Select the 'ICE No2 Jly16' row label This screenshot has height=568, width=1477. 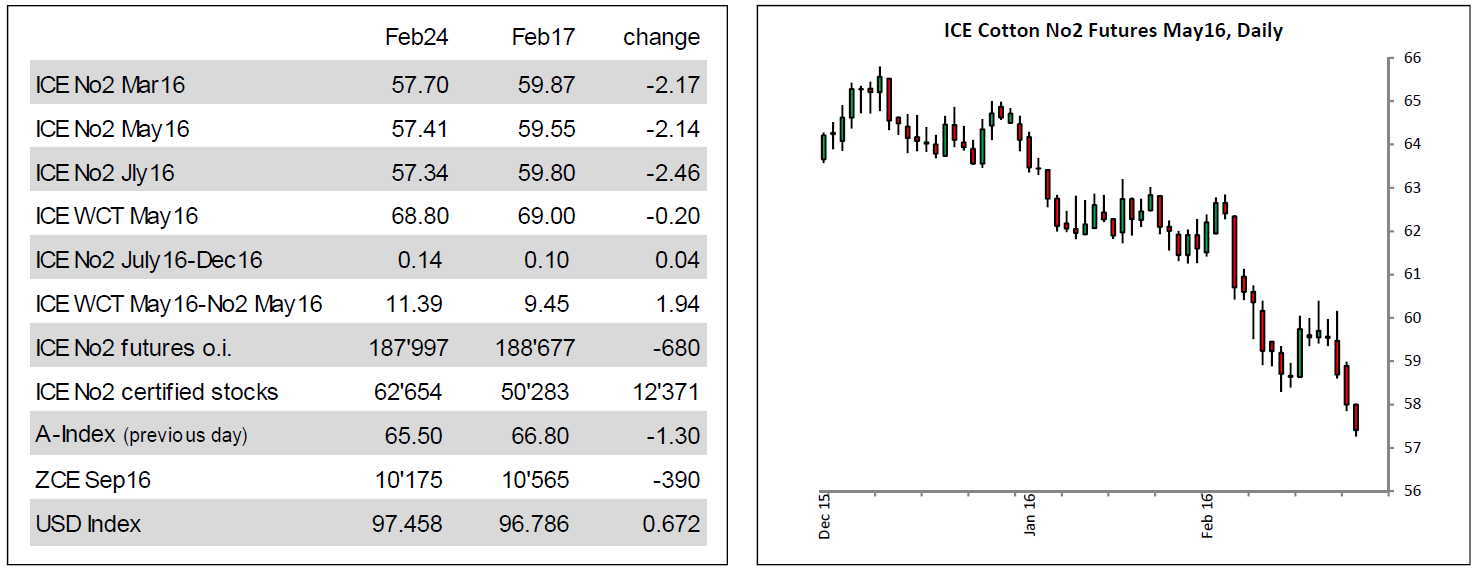click(105, 173)
